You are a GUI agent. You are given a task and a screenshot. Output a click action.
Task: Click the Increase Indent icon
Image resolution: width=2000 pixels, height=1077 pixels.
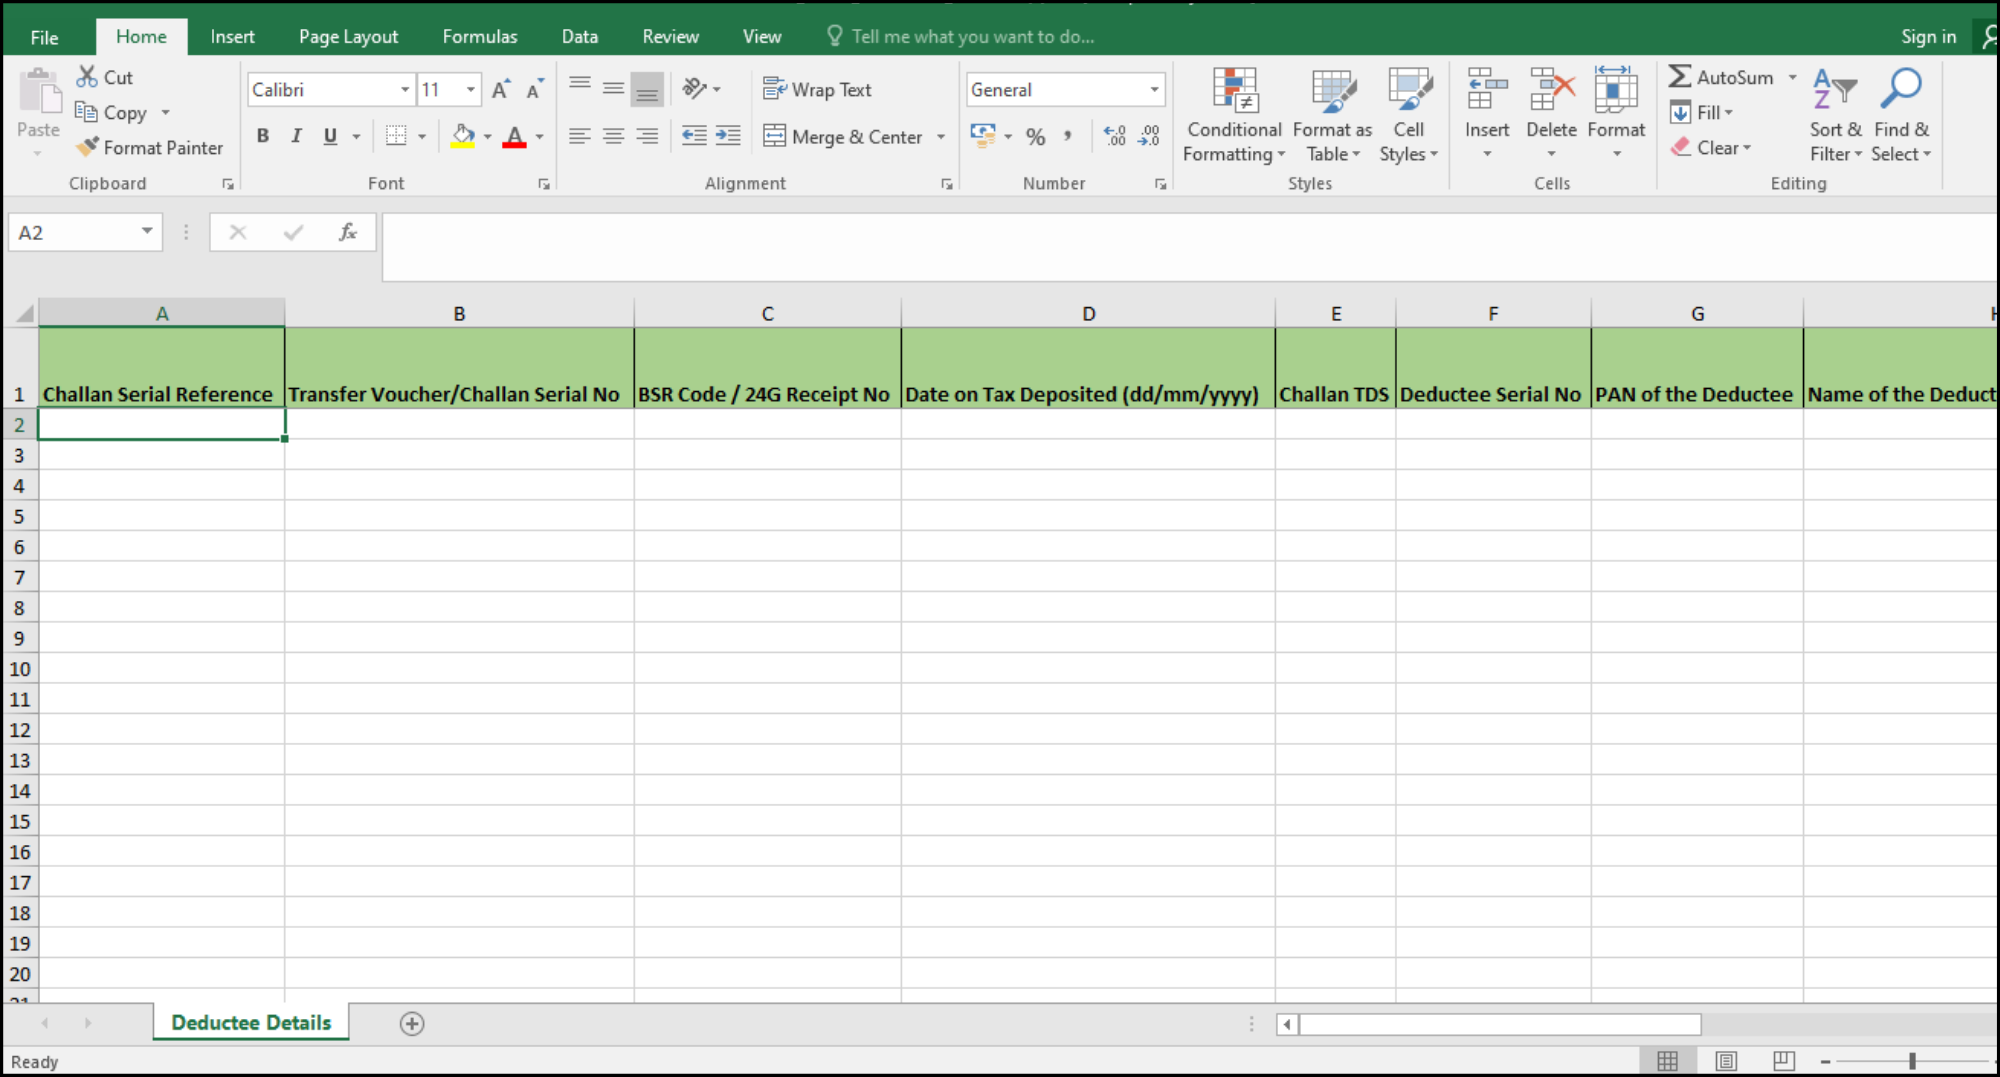click(728, 136)
